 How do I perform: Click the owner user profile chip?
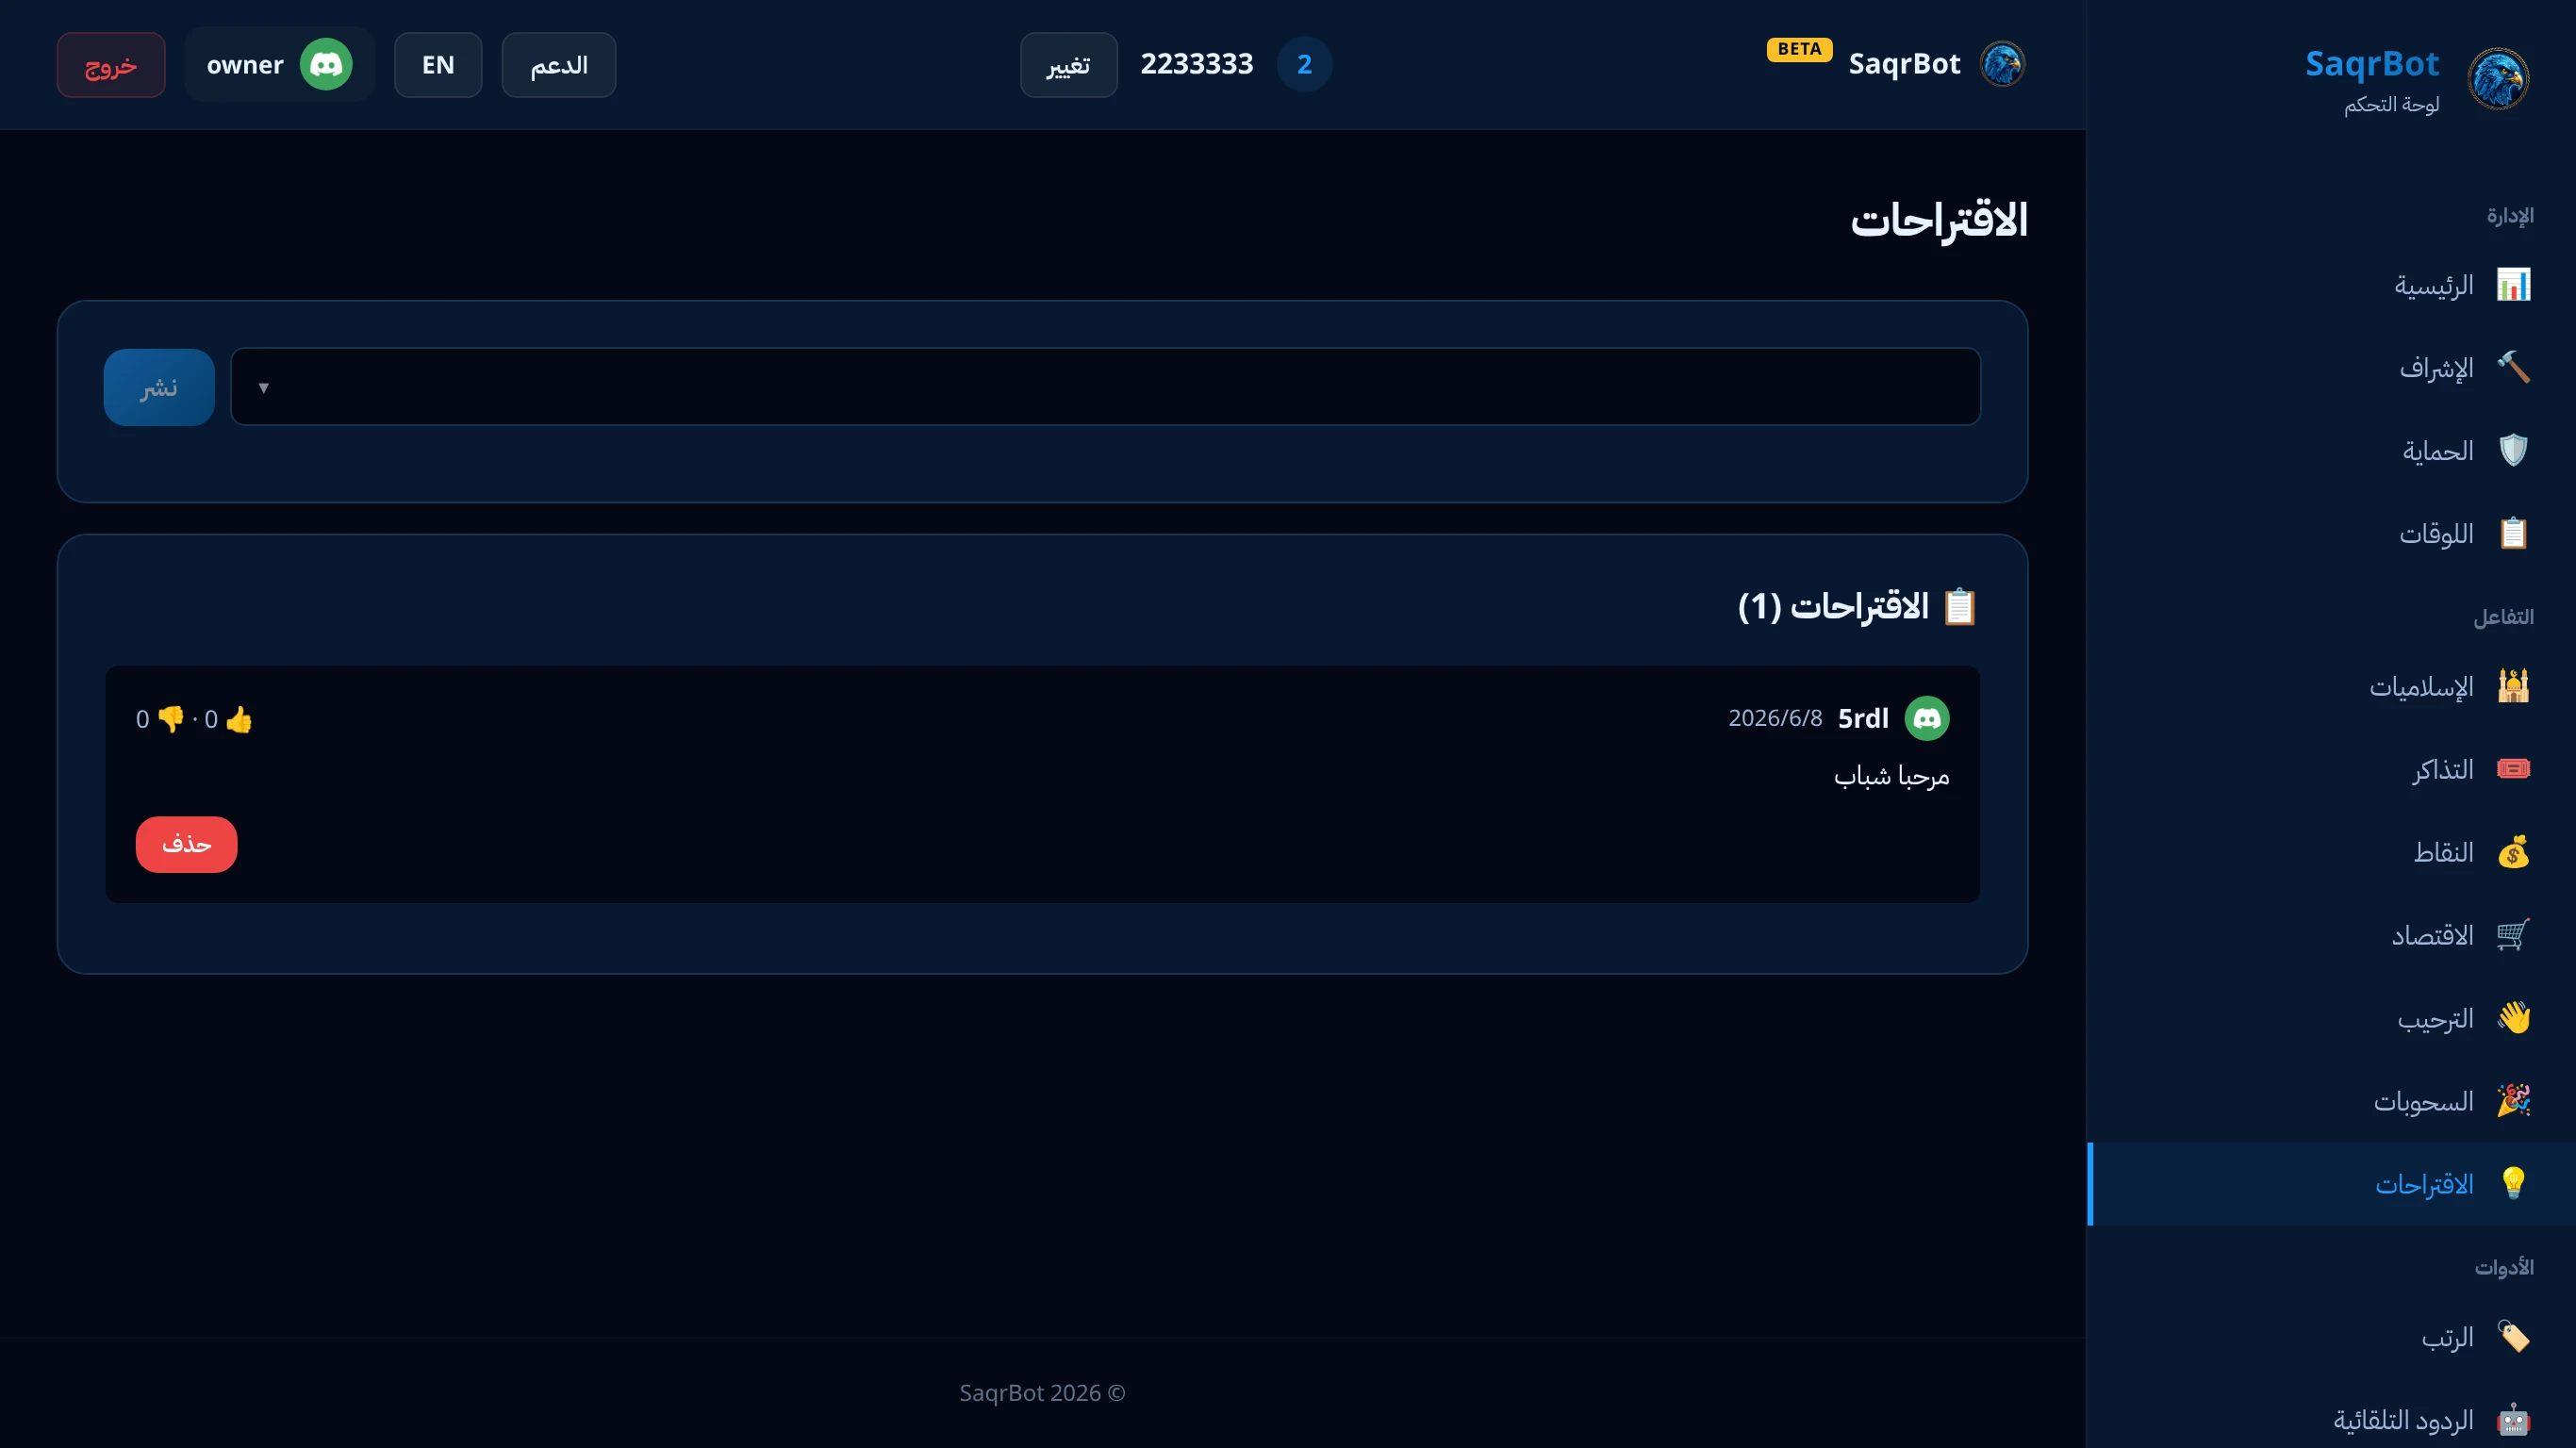point(279,64)
